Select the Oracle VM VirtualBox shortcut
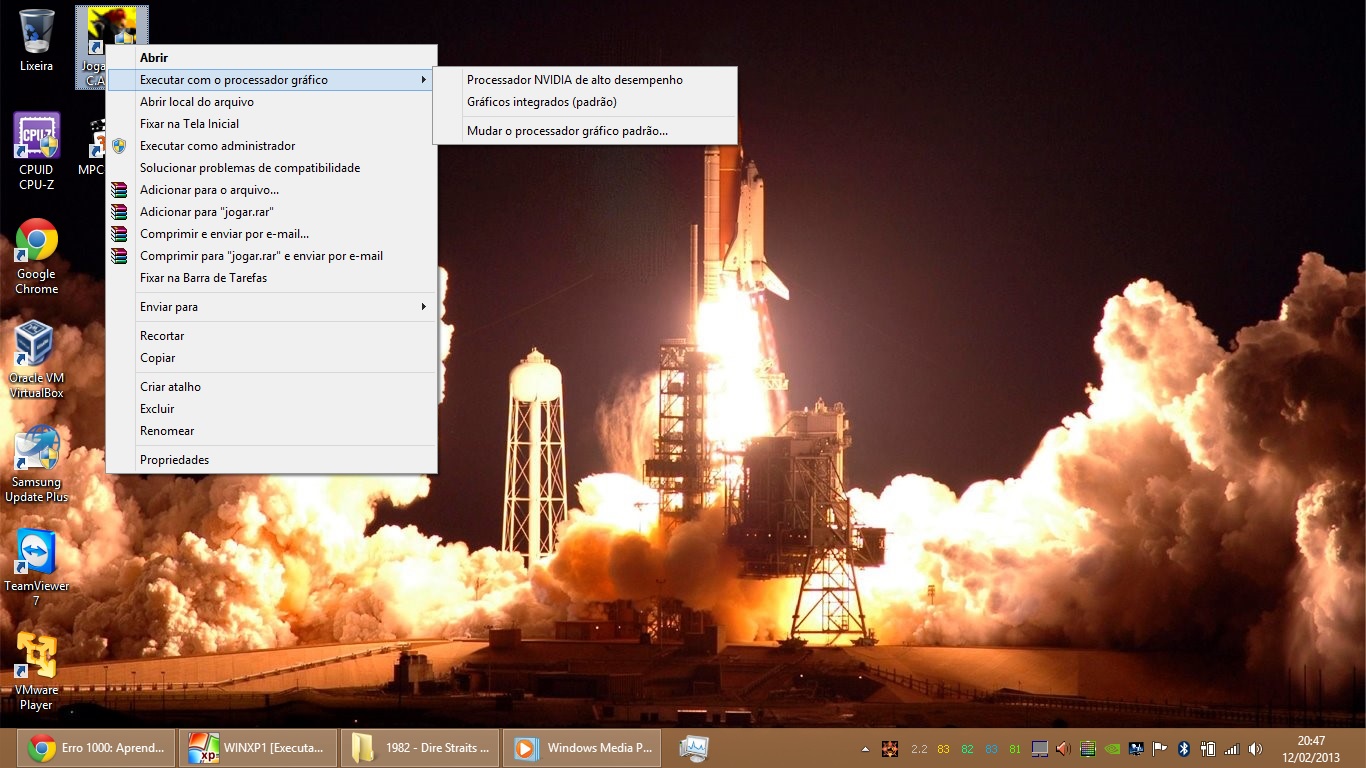The height and width of the screenshot is (768, 1366). coord(36,345)
